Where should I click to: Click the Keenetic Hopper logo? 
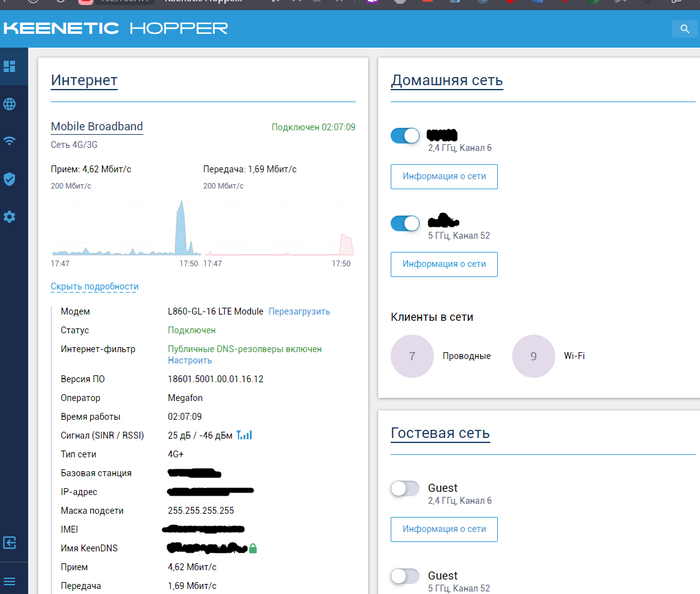coord(116,28)
